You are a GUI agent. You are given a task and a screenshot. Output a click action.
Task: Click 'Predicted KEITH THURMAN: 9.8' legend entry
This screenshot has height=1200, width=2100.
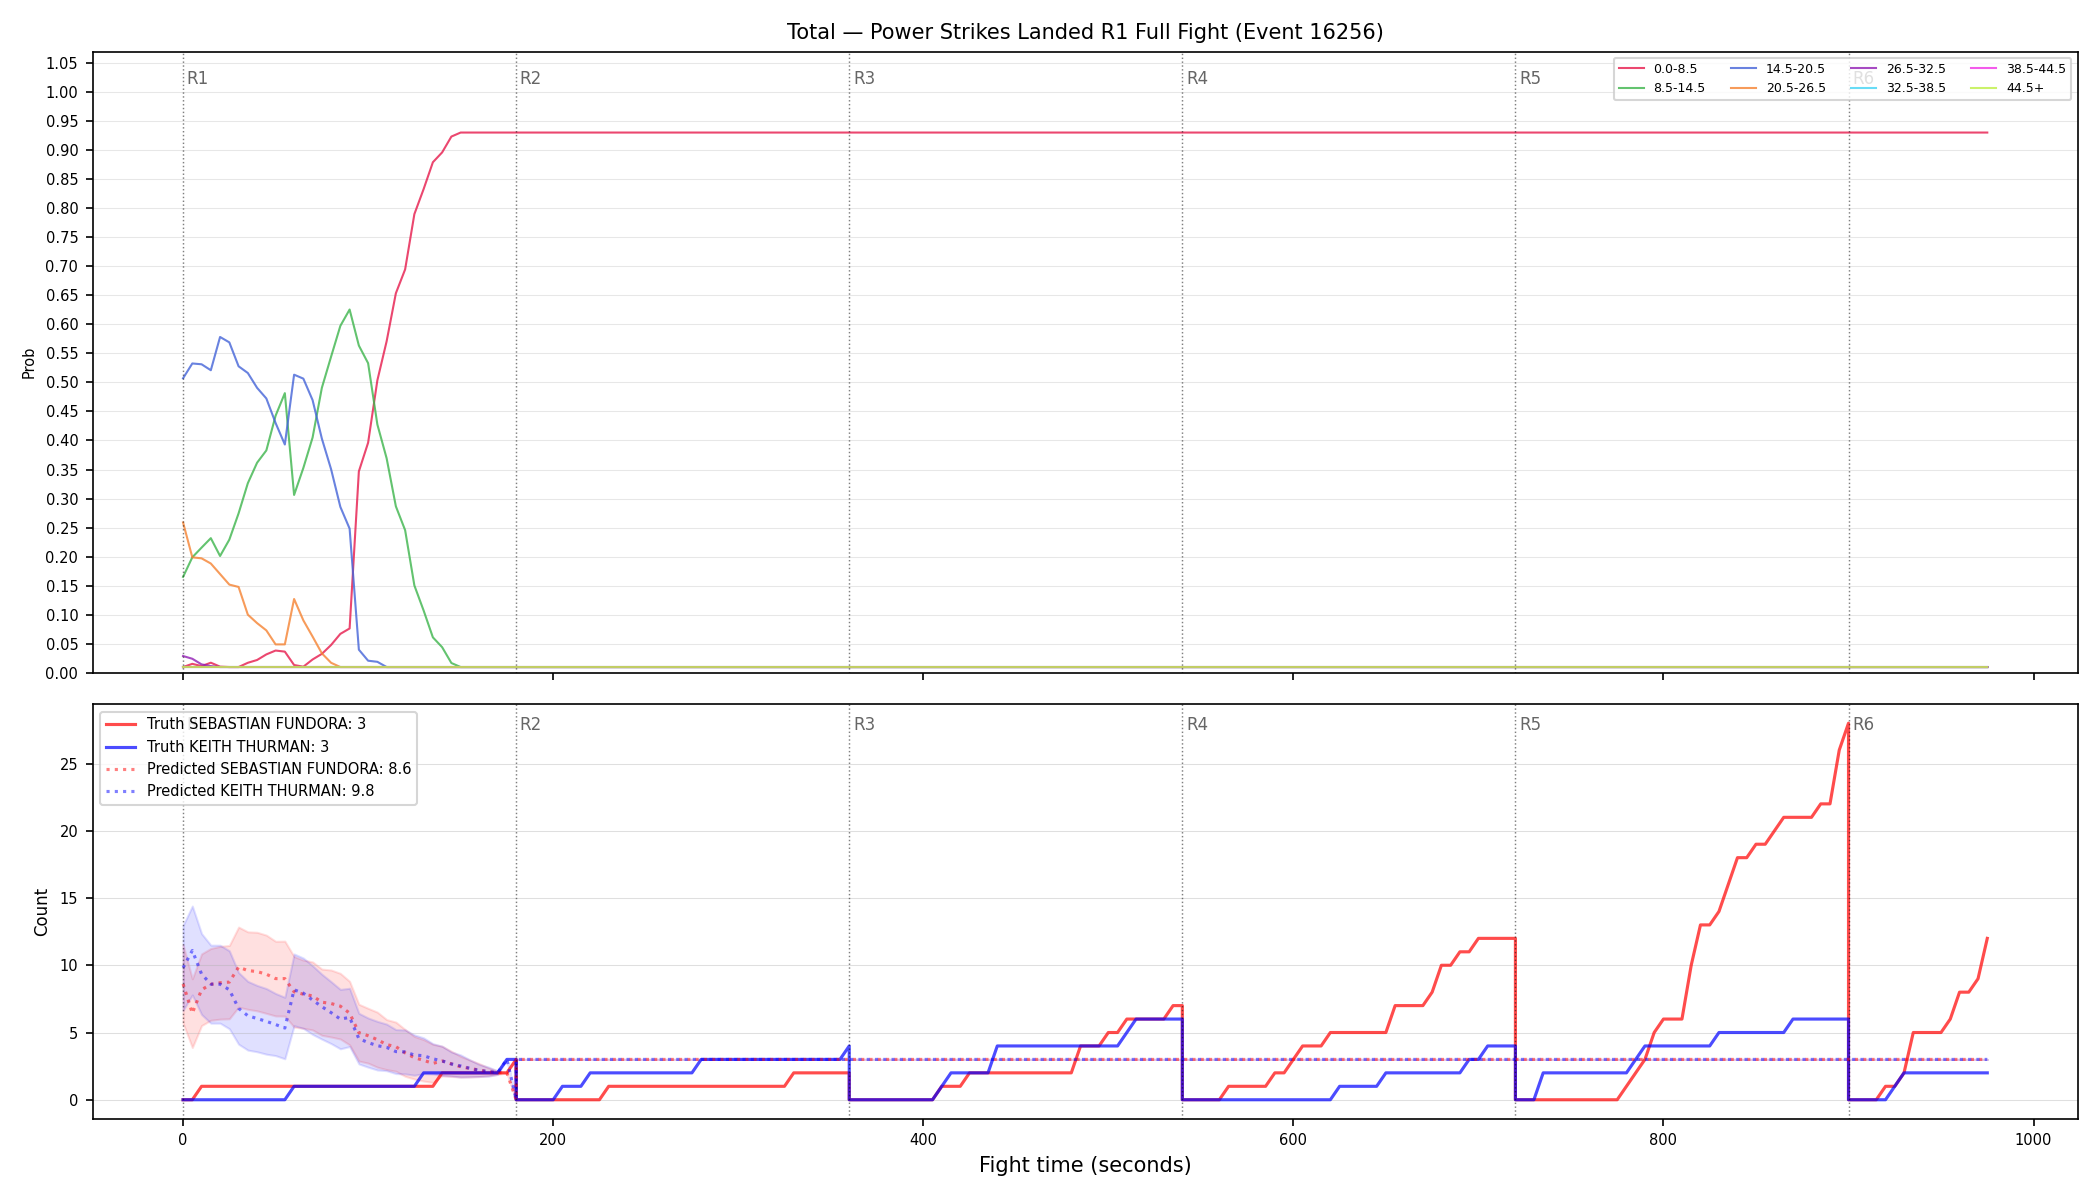coord(240,791)
